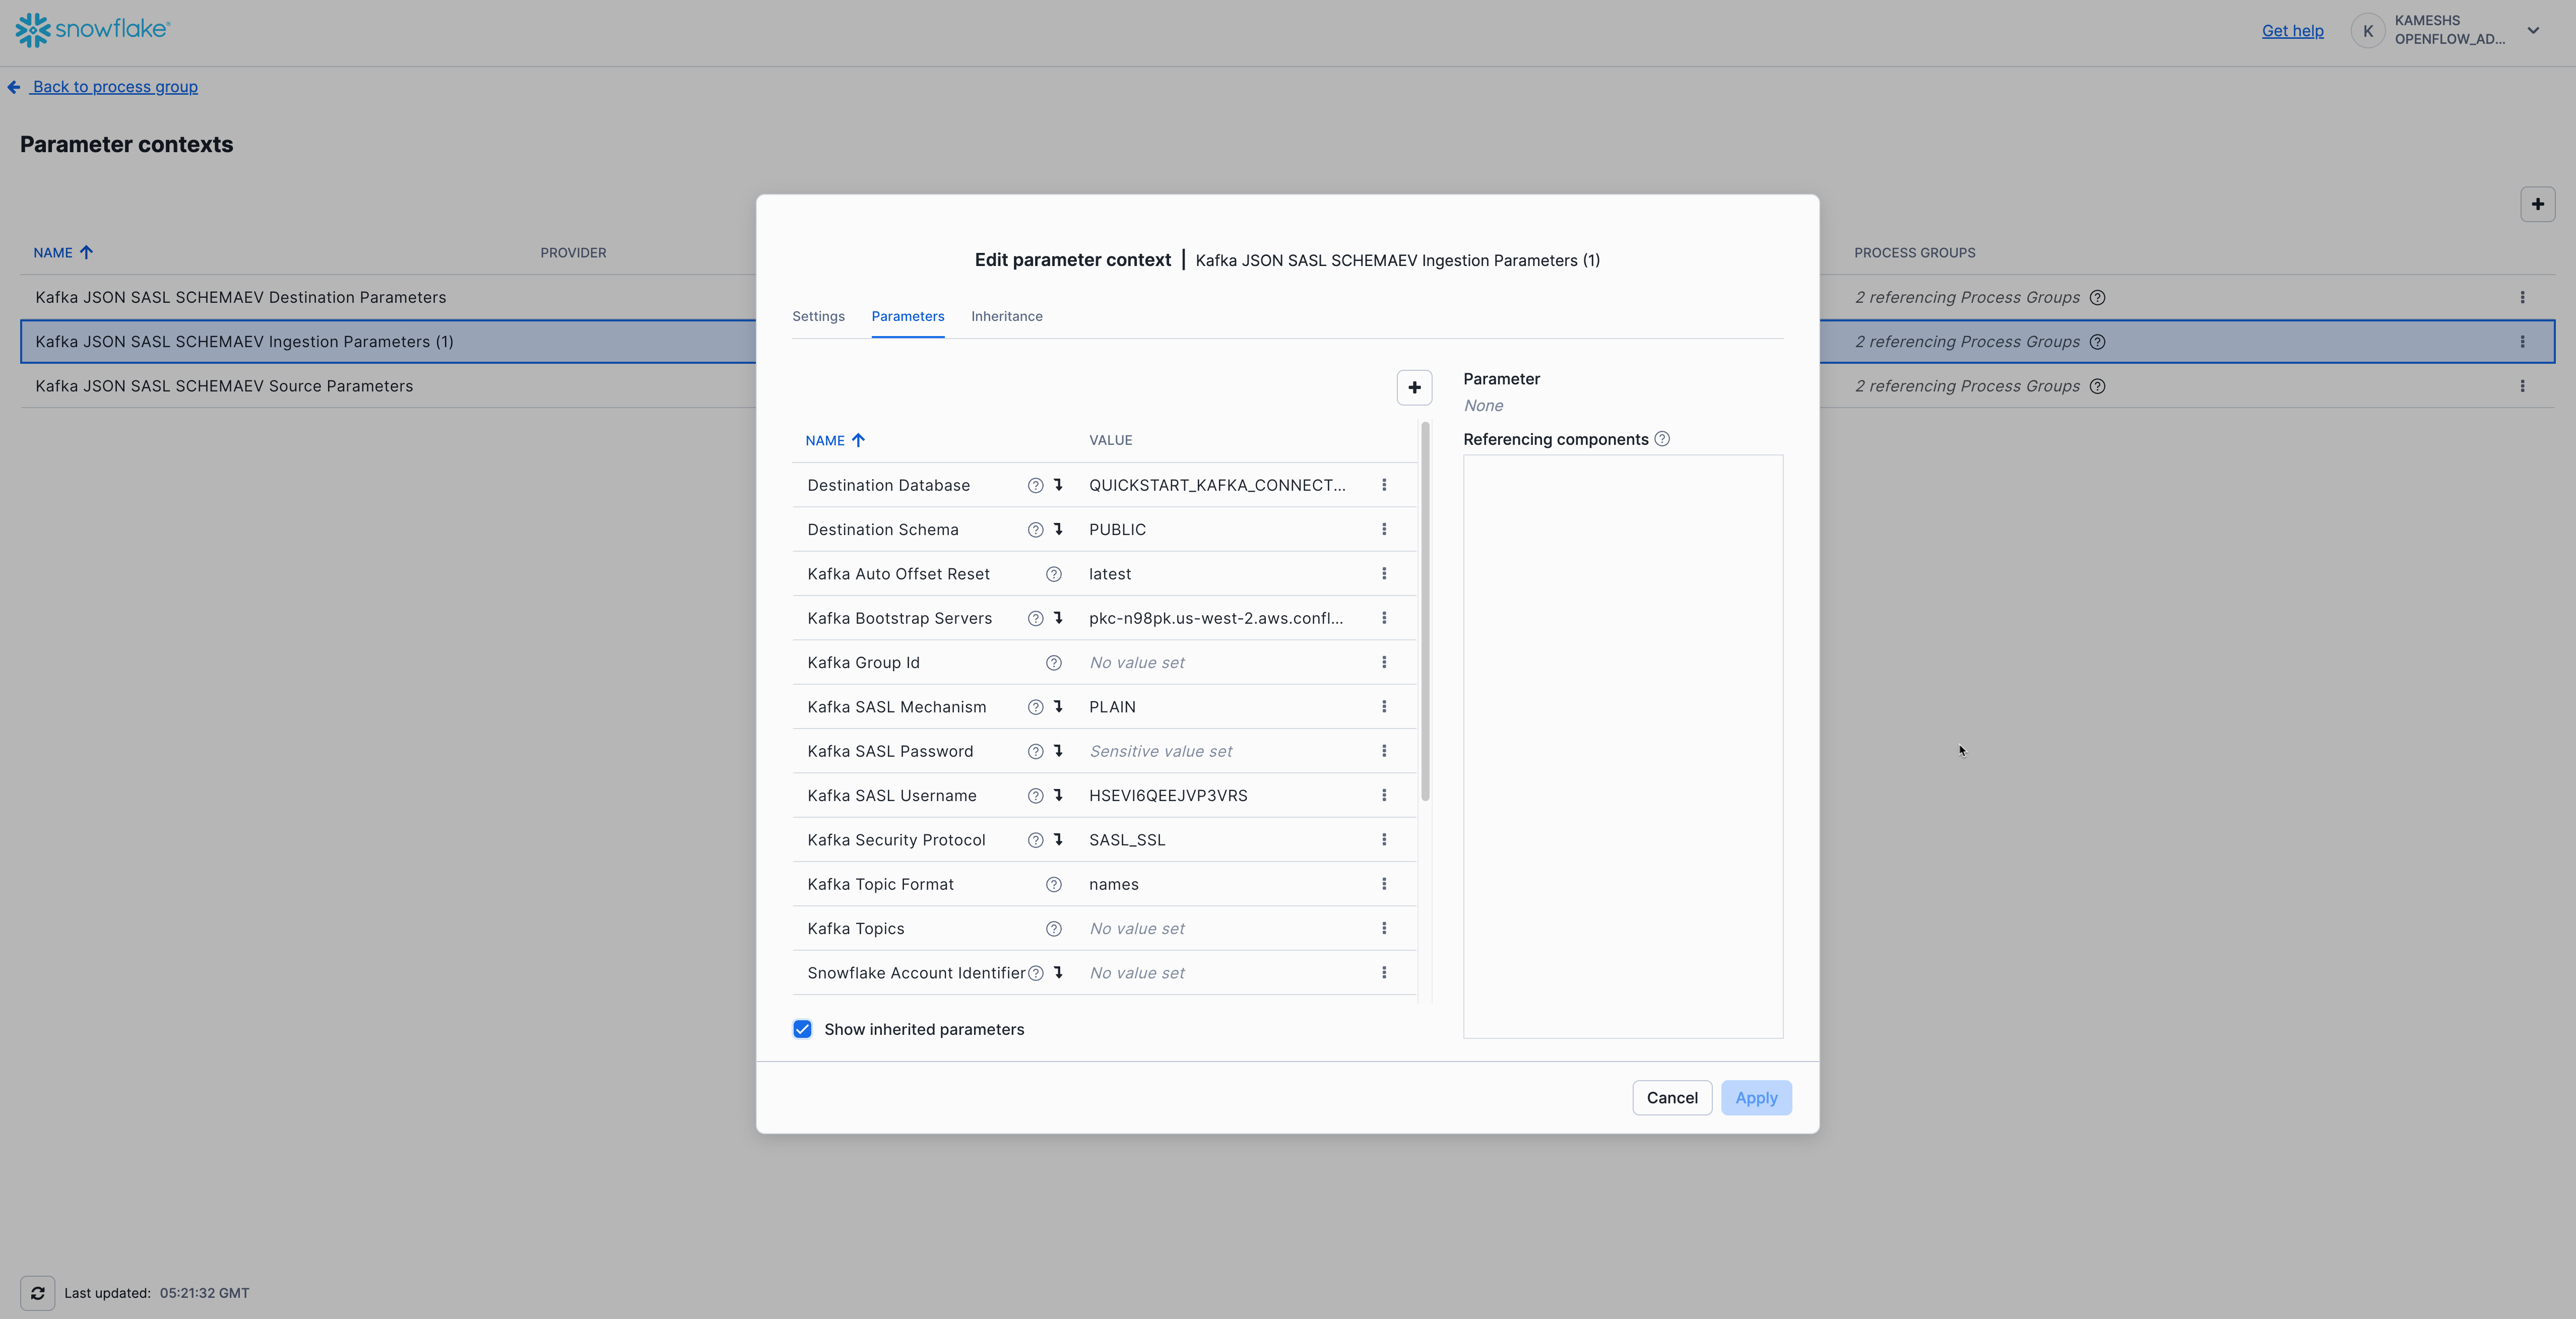Screen dimensions: 2576x1319
Task: Click help icon for Kafka Topic Format
Action: pos(1053,884)
